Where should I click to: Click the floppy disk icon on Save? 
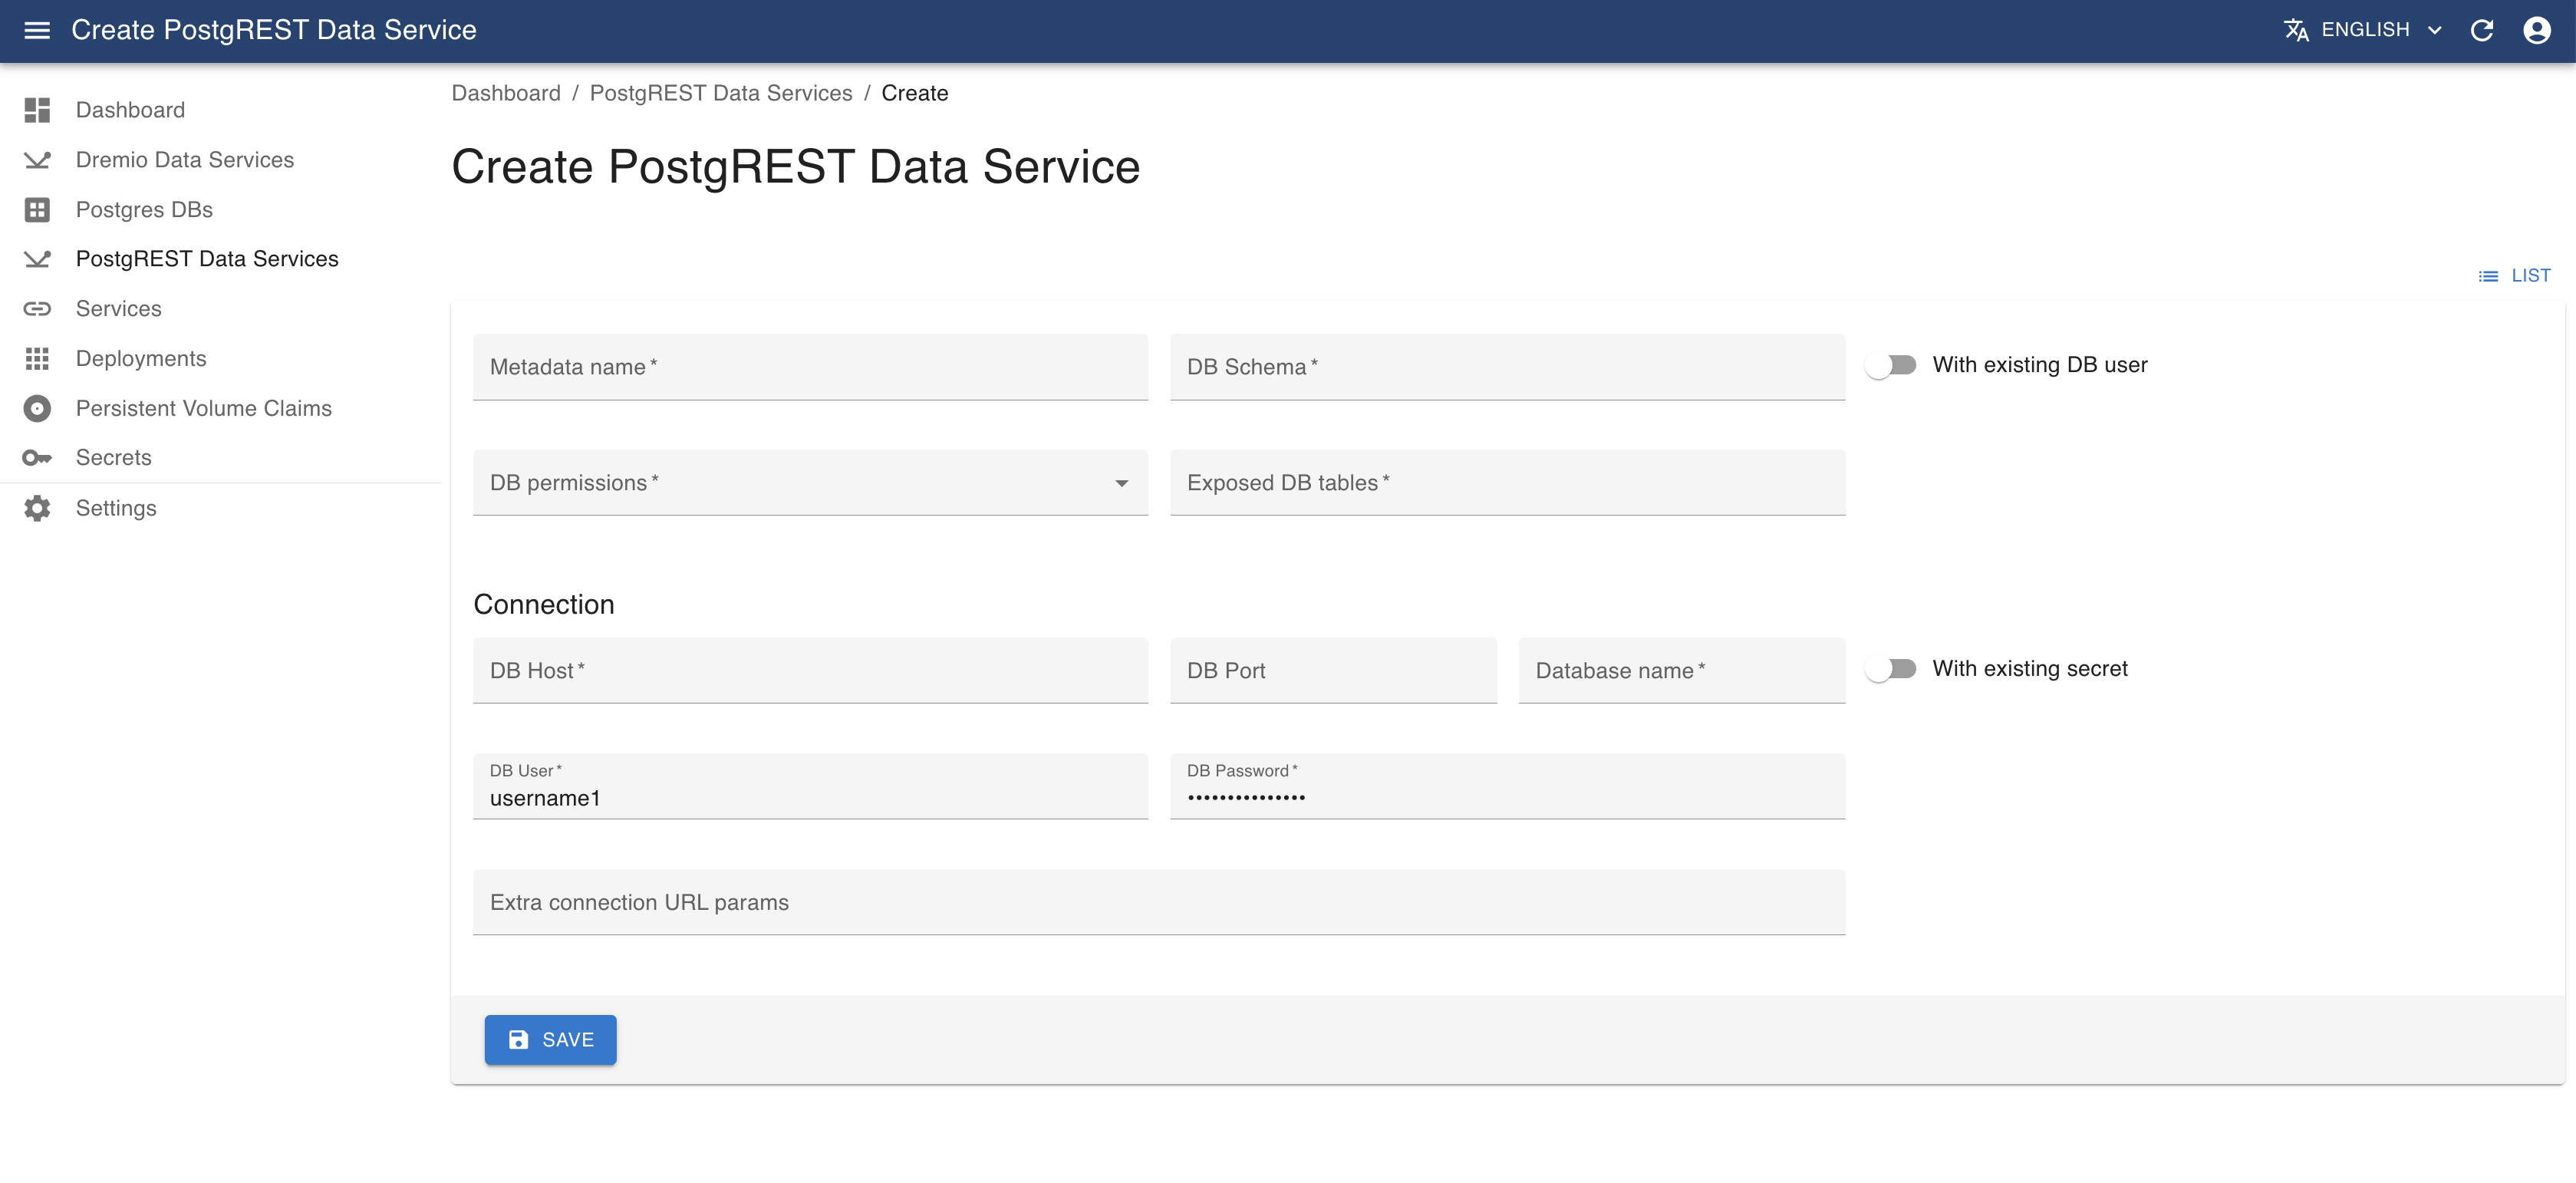click(518, 1040)
